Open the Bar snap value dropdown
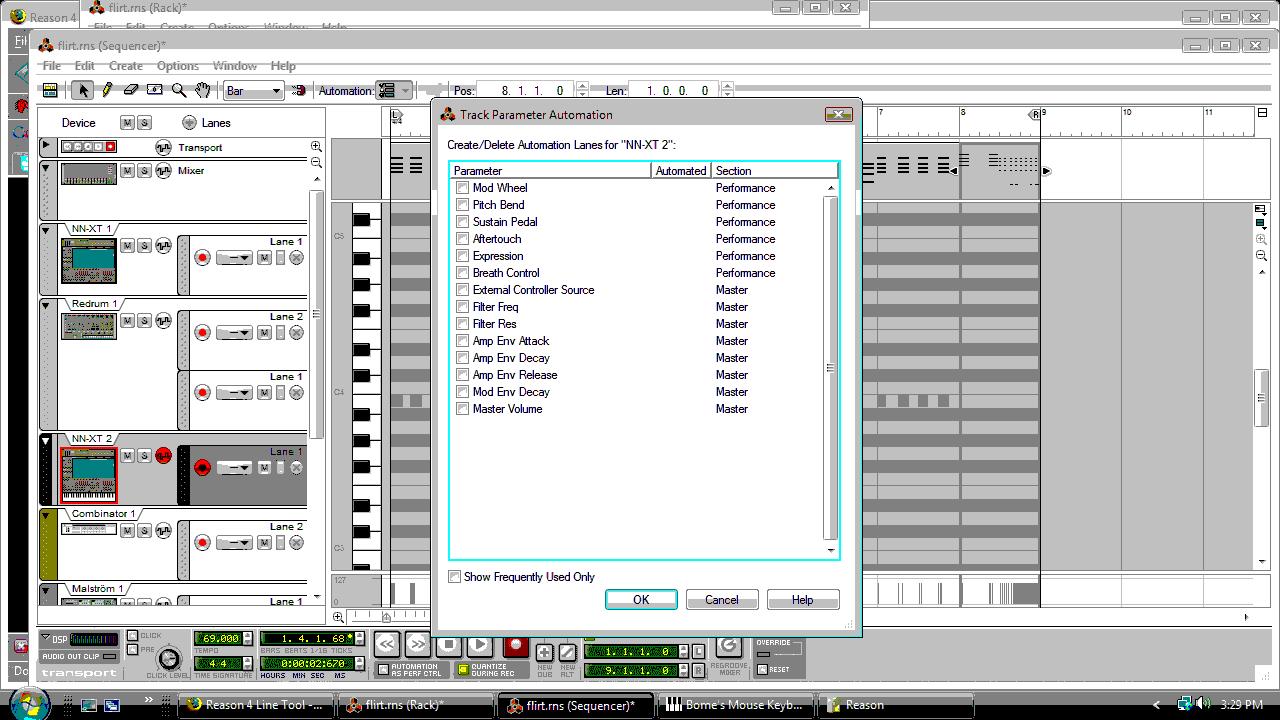The width and height of the screenshot is (1280, 720). coord(254,91)
